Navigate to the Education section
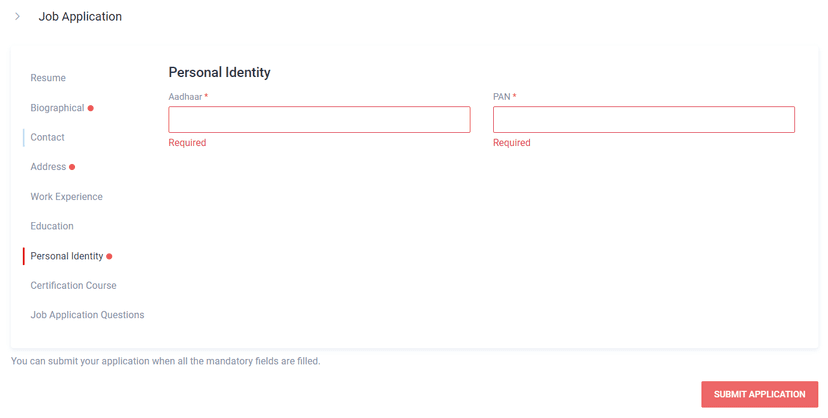Viewport: 828px width, 418px height. coord(52,226)
